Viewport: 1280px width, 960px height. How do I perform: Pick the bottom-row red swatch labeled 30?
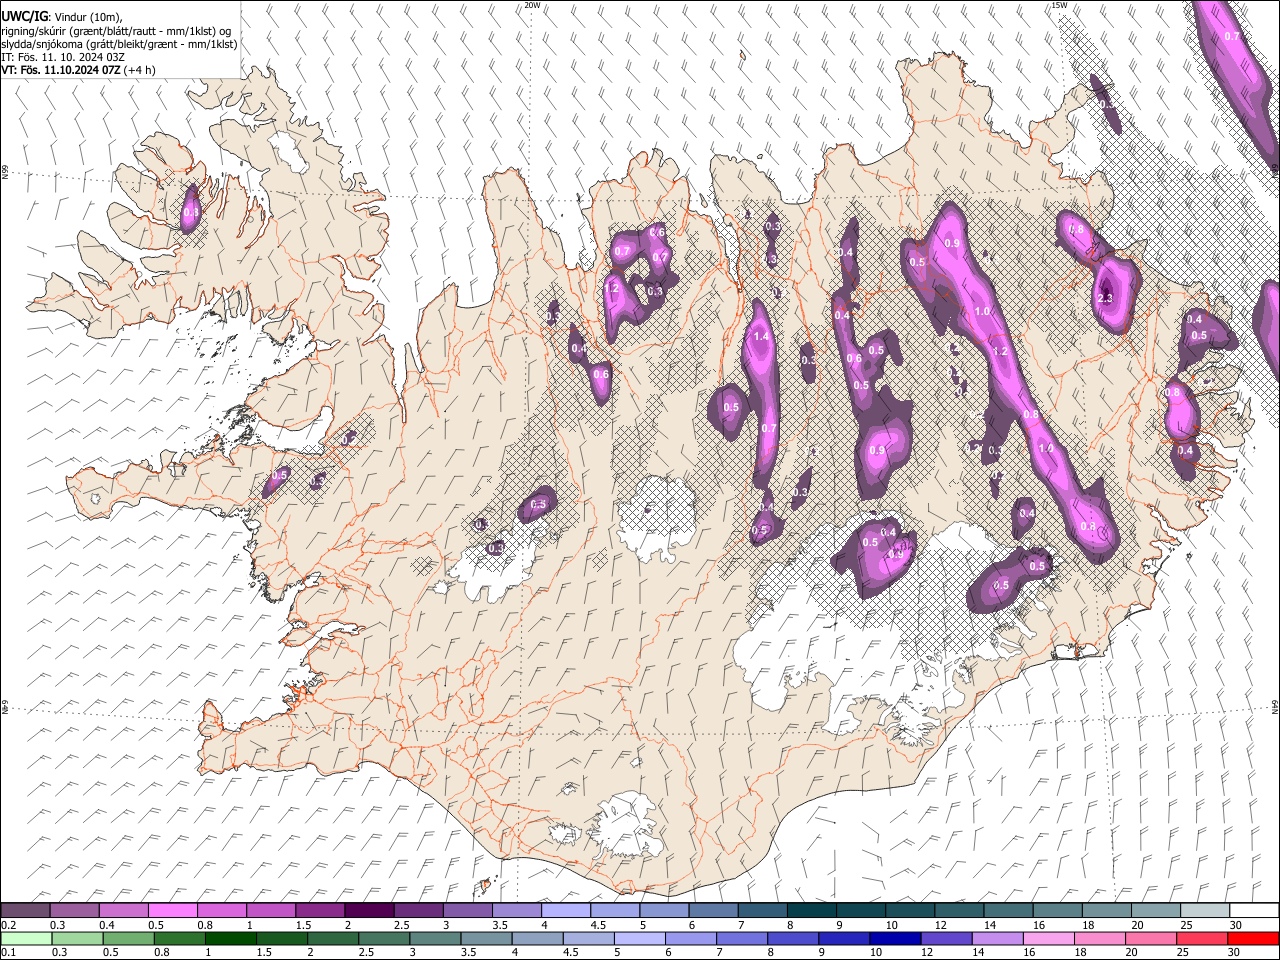tap(1254, 938)
